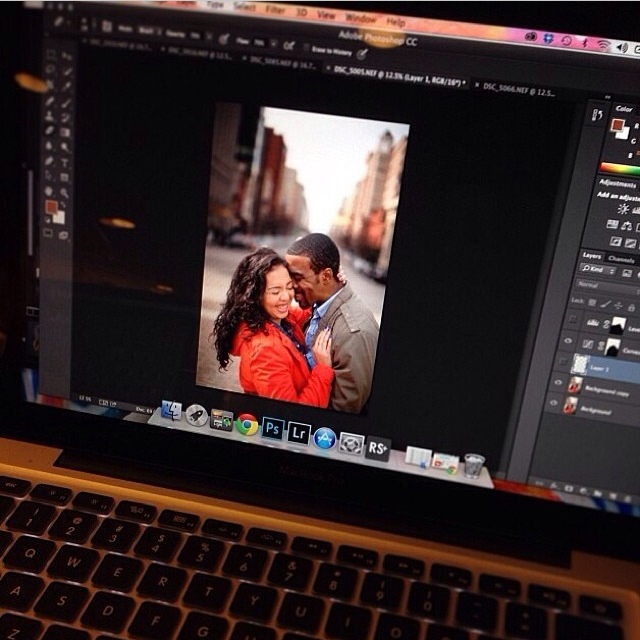Image resolution: width=640 pixels, height=640 pixels.
Task: Open the Brush Preset picker
Action: tap(83, 25)
